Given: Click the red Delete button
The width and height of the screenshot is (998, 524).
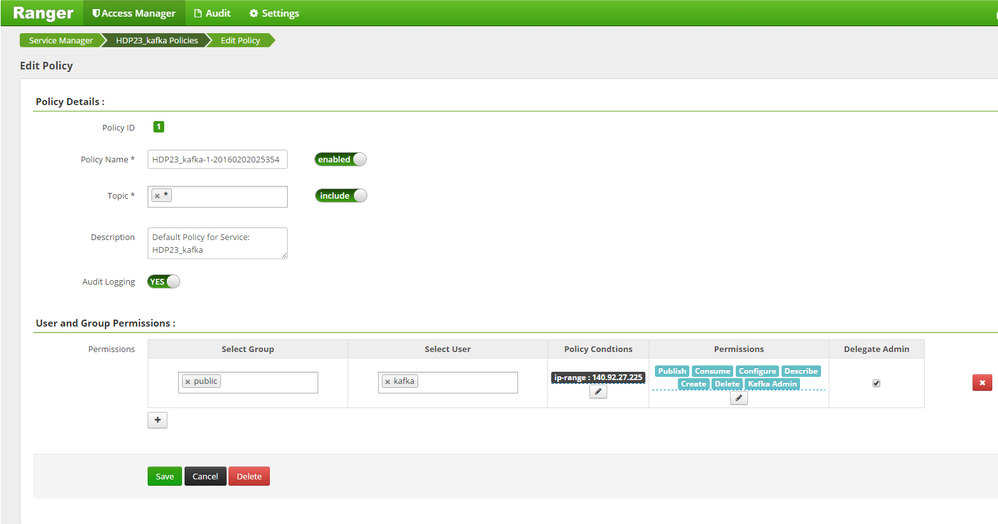Looking at the screenshot, I should click(x=249, y=476).
